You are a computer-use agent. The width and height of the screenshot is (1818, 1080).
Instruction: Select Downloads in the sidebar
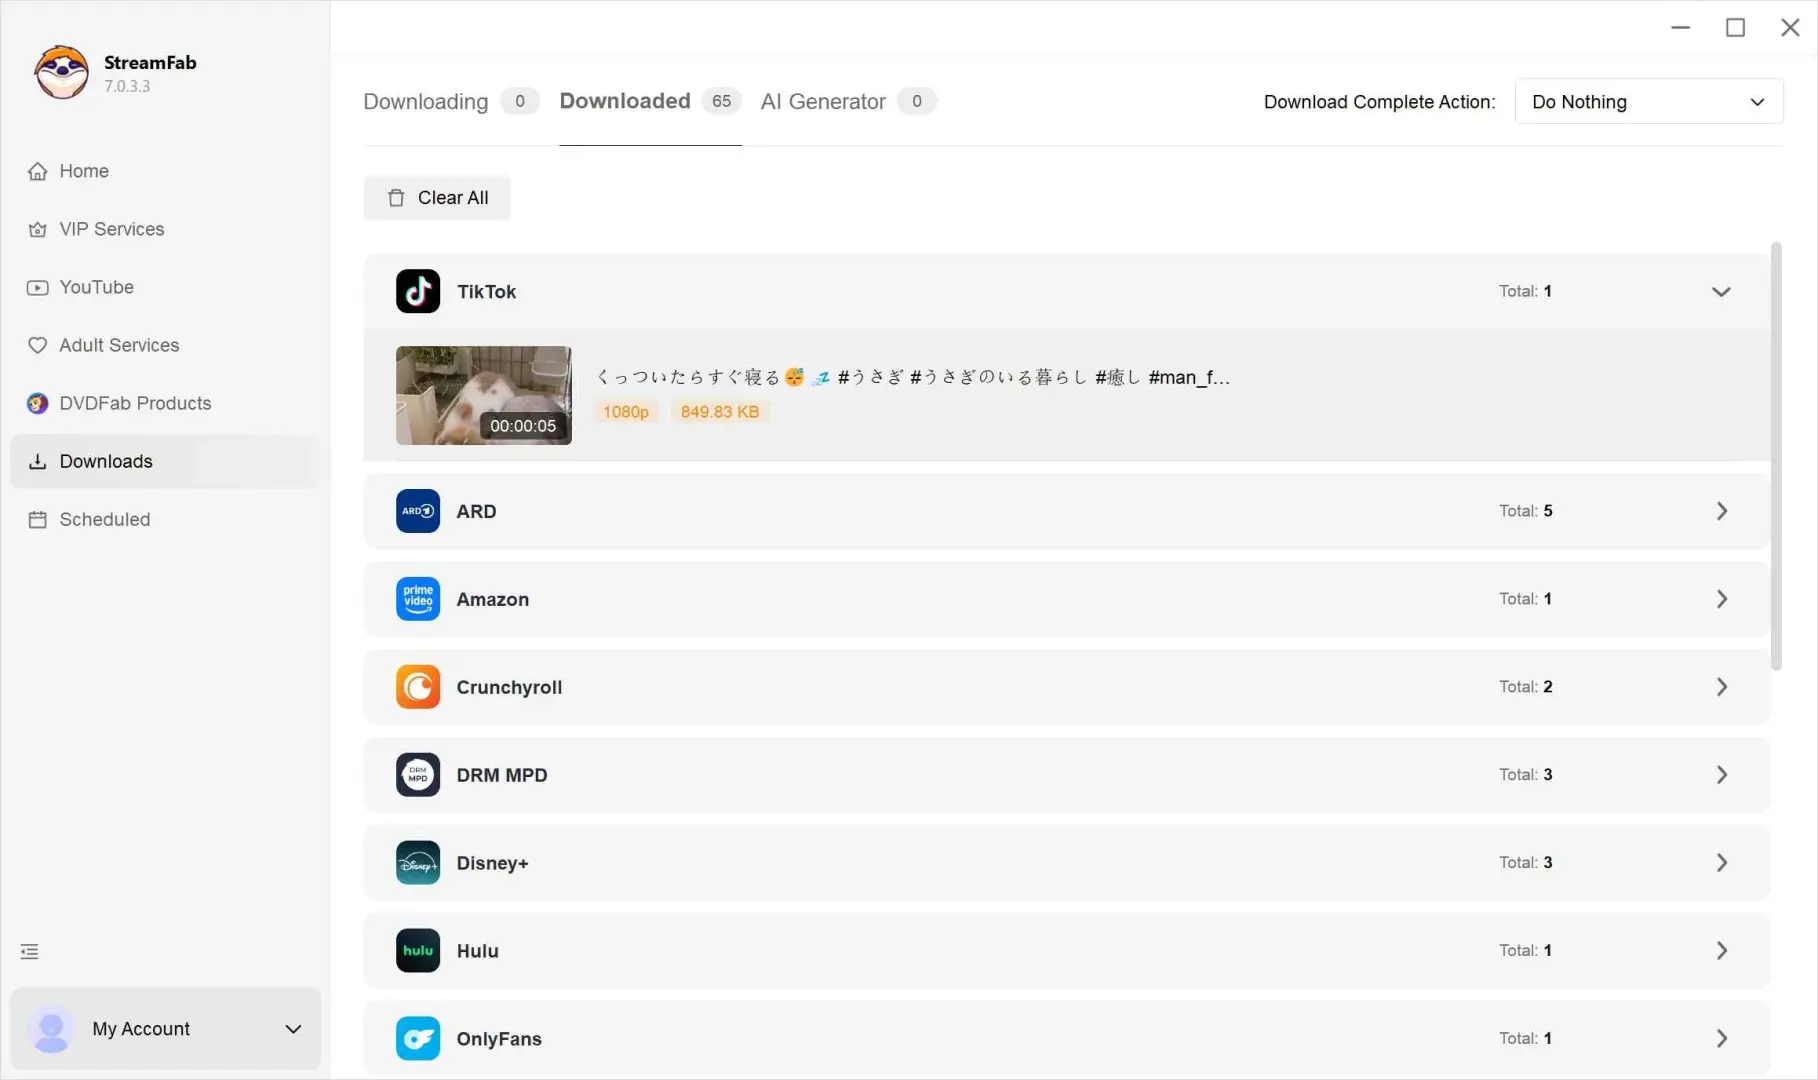pyautogui.click(x=165, y=461)
